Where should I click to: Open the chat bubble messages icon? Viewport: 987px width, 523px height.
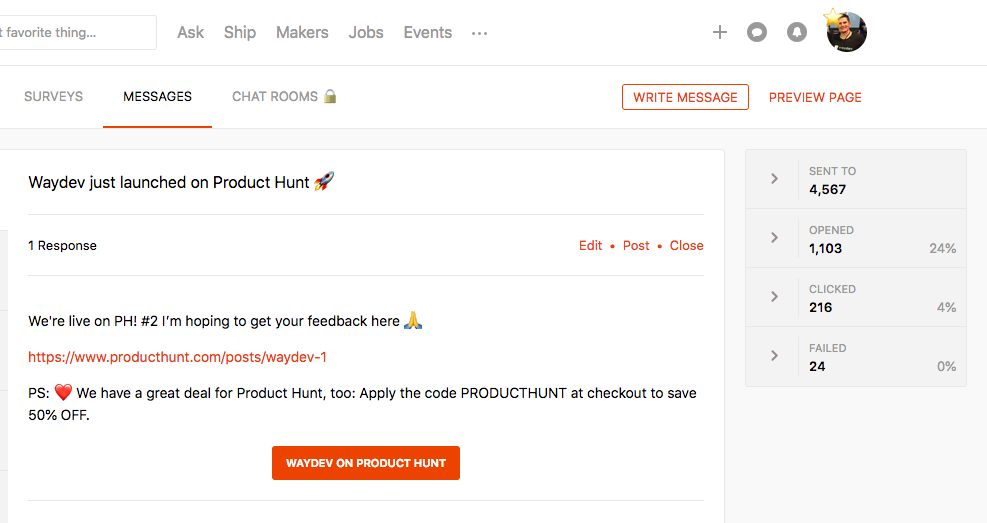coord(757,33)
